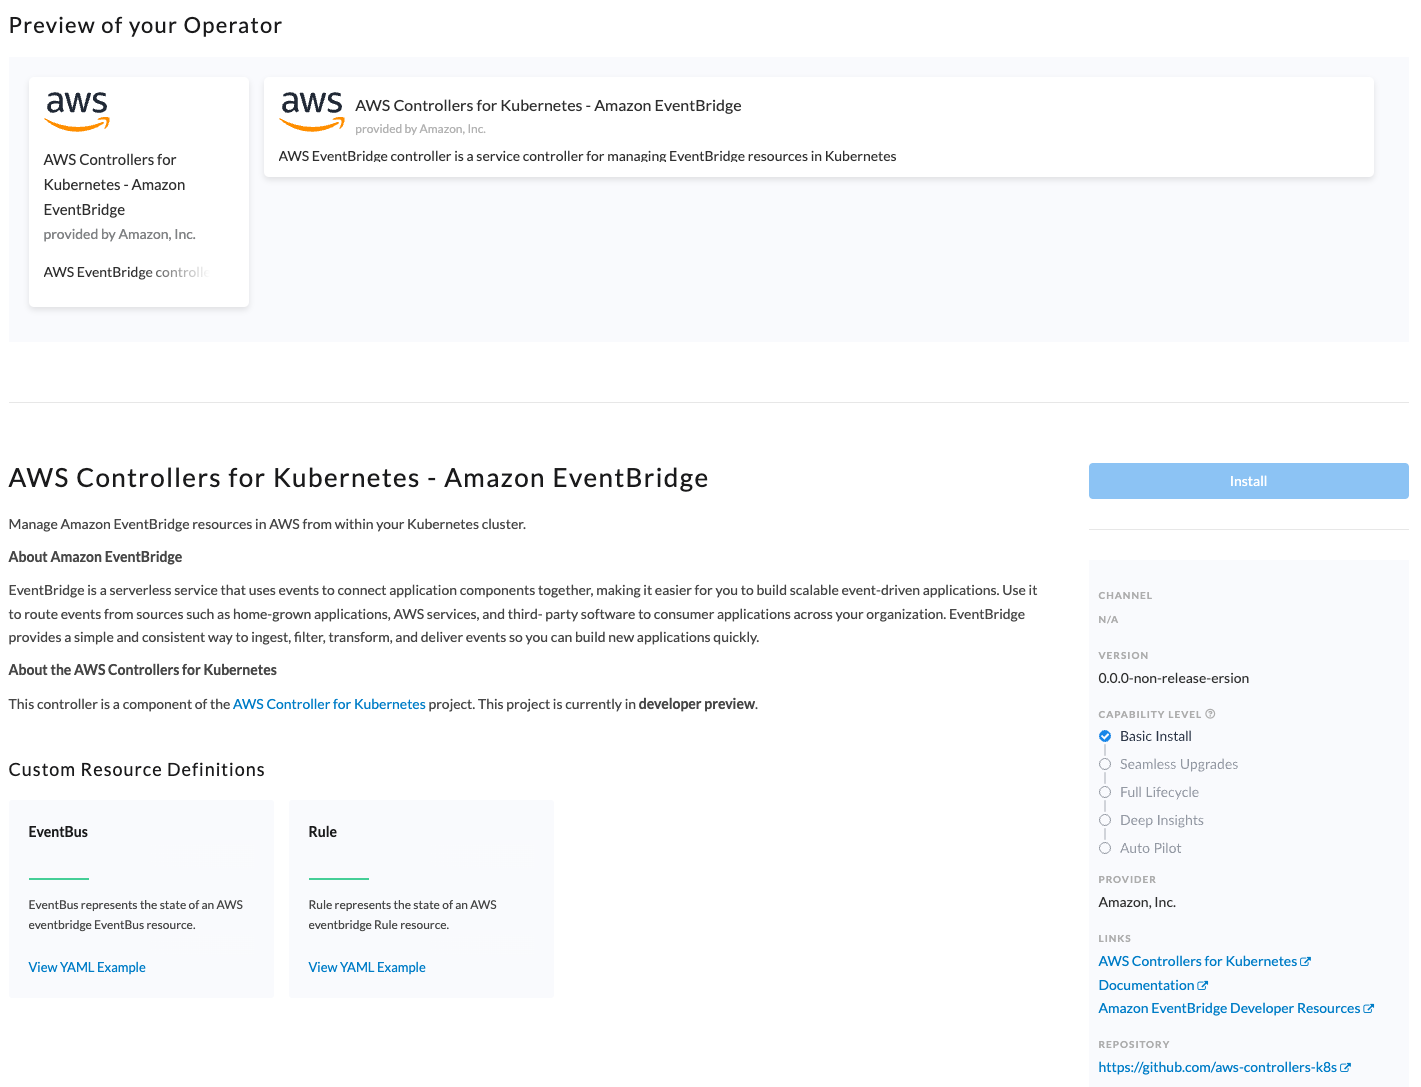Image resolution: width=1421 pixels, height=1087 pixels.
Task: Open AWS Controllers for Kubernetes sidebar link
Action: click(1197, 961)
